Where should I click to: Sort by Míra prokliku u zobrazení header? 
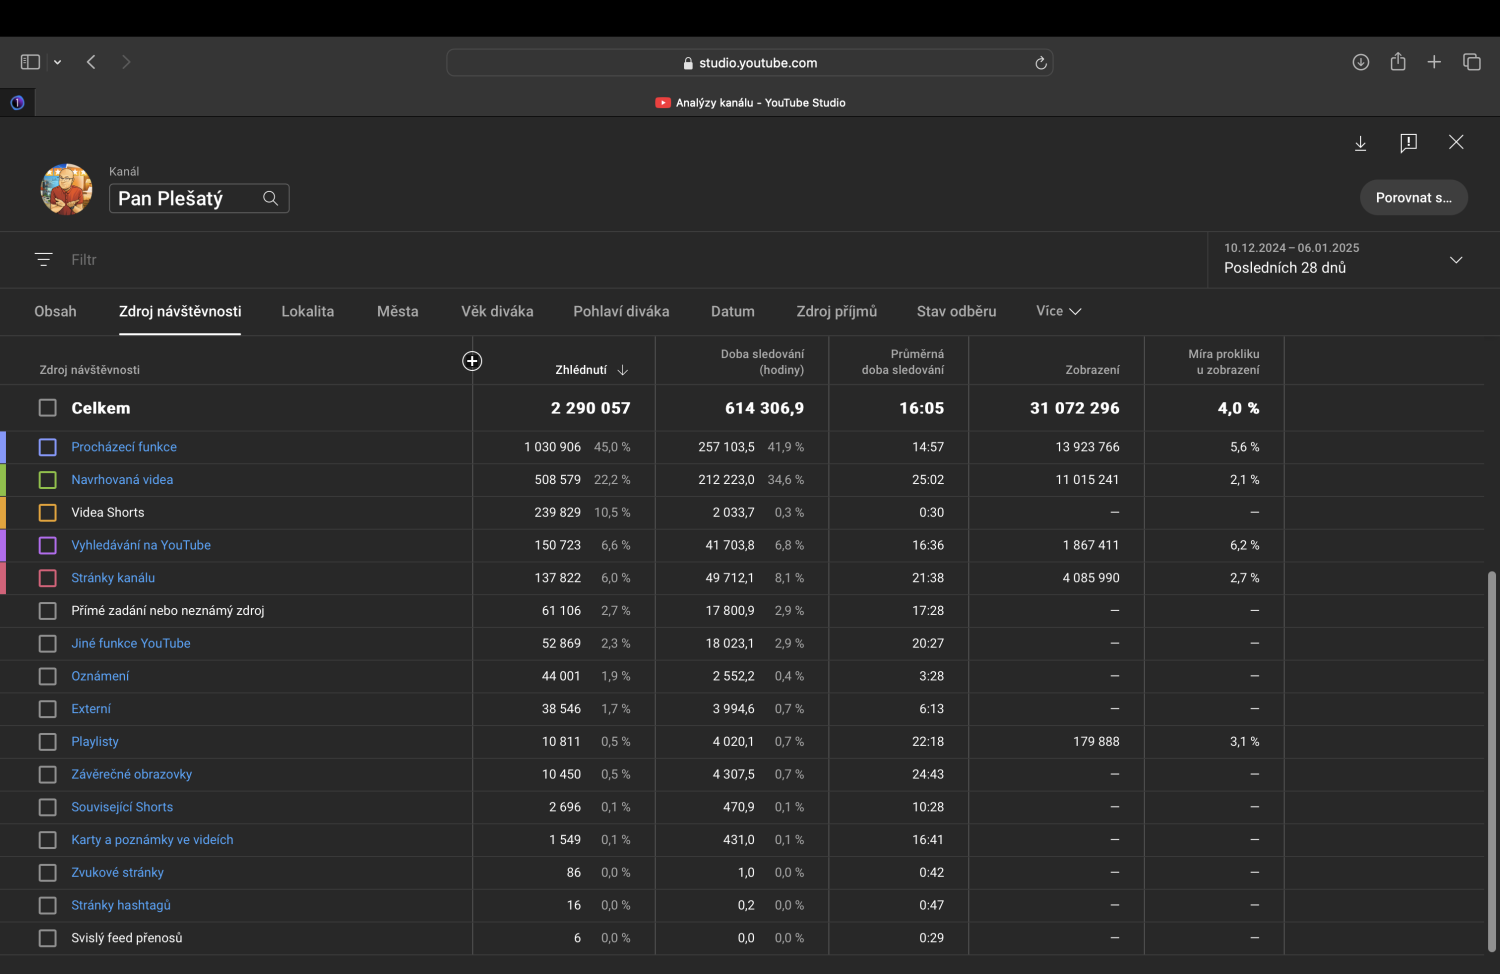coord(1224,362)
